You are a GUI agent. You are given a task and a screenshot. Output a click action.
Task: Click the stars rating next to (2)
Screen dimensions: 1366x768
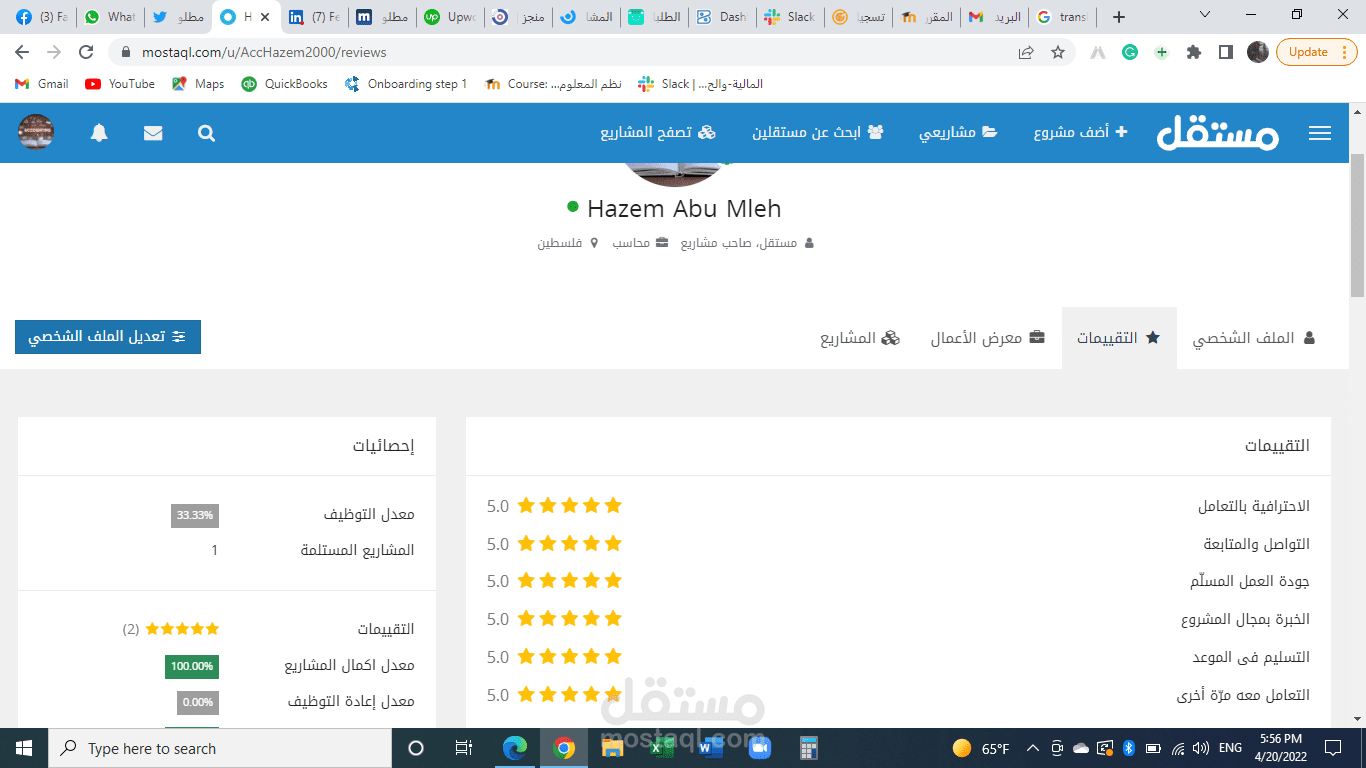pos(182,629)
